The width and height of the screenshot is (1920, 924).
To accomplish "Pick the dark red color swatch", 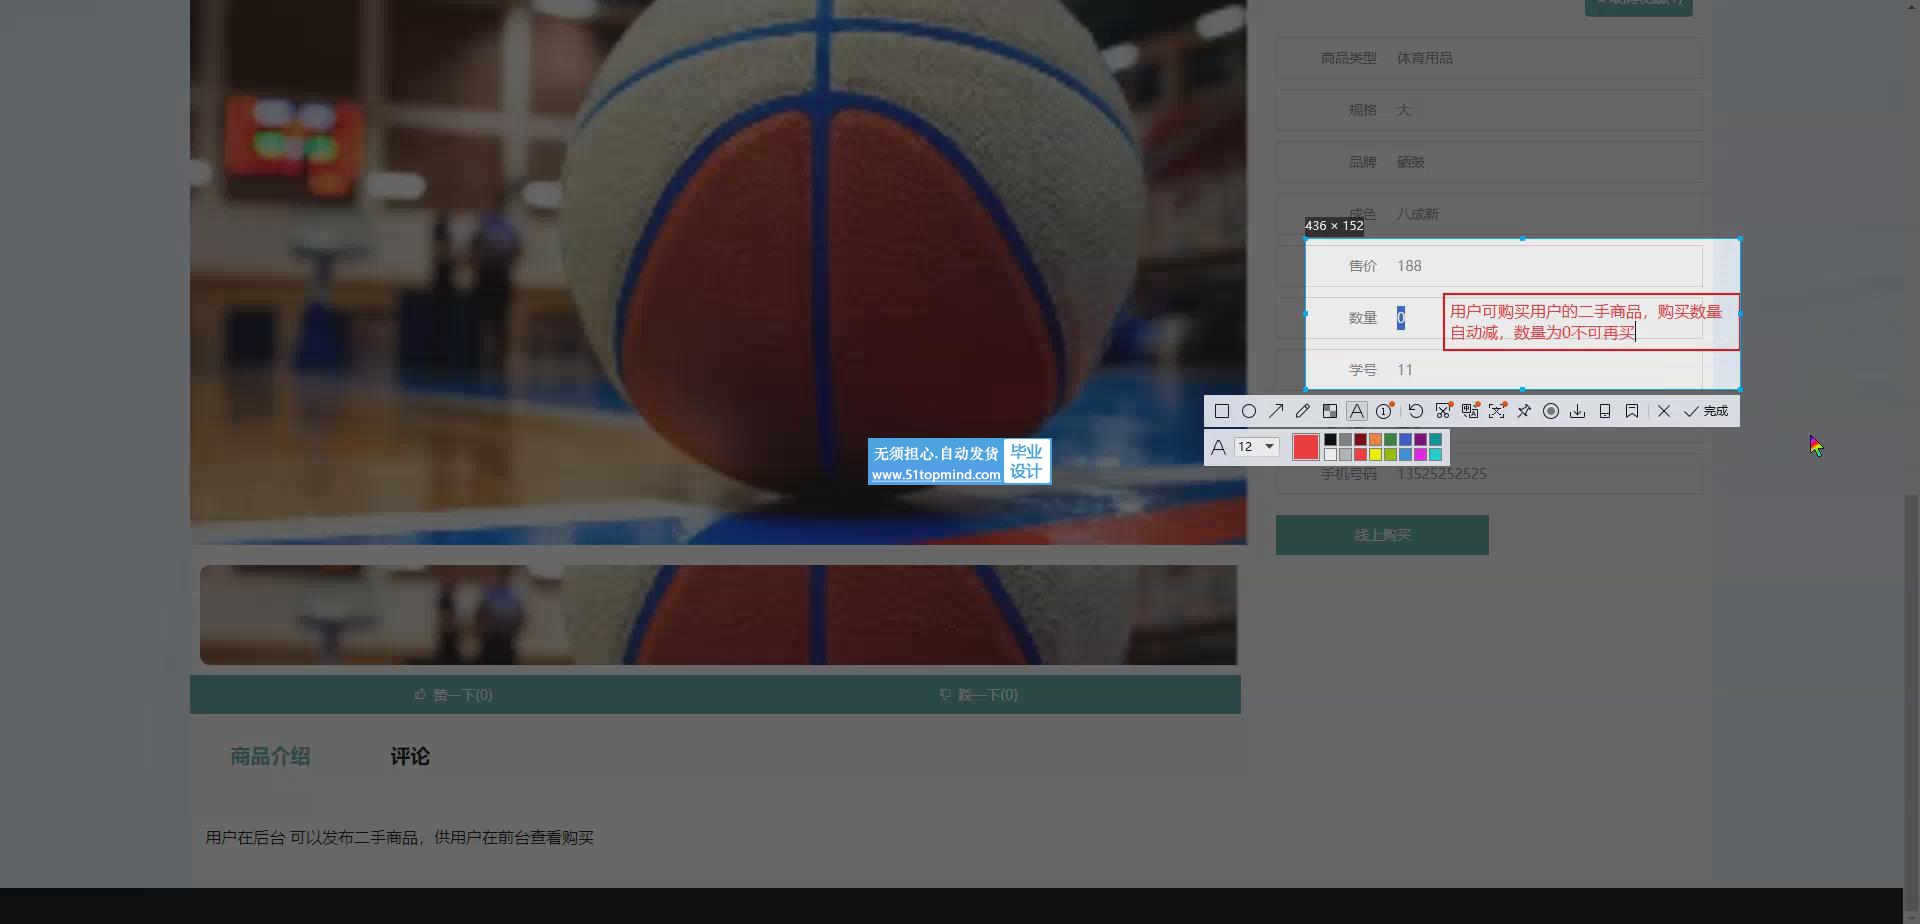I will [1360, 440].
